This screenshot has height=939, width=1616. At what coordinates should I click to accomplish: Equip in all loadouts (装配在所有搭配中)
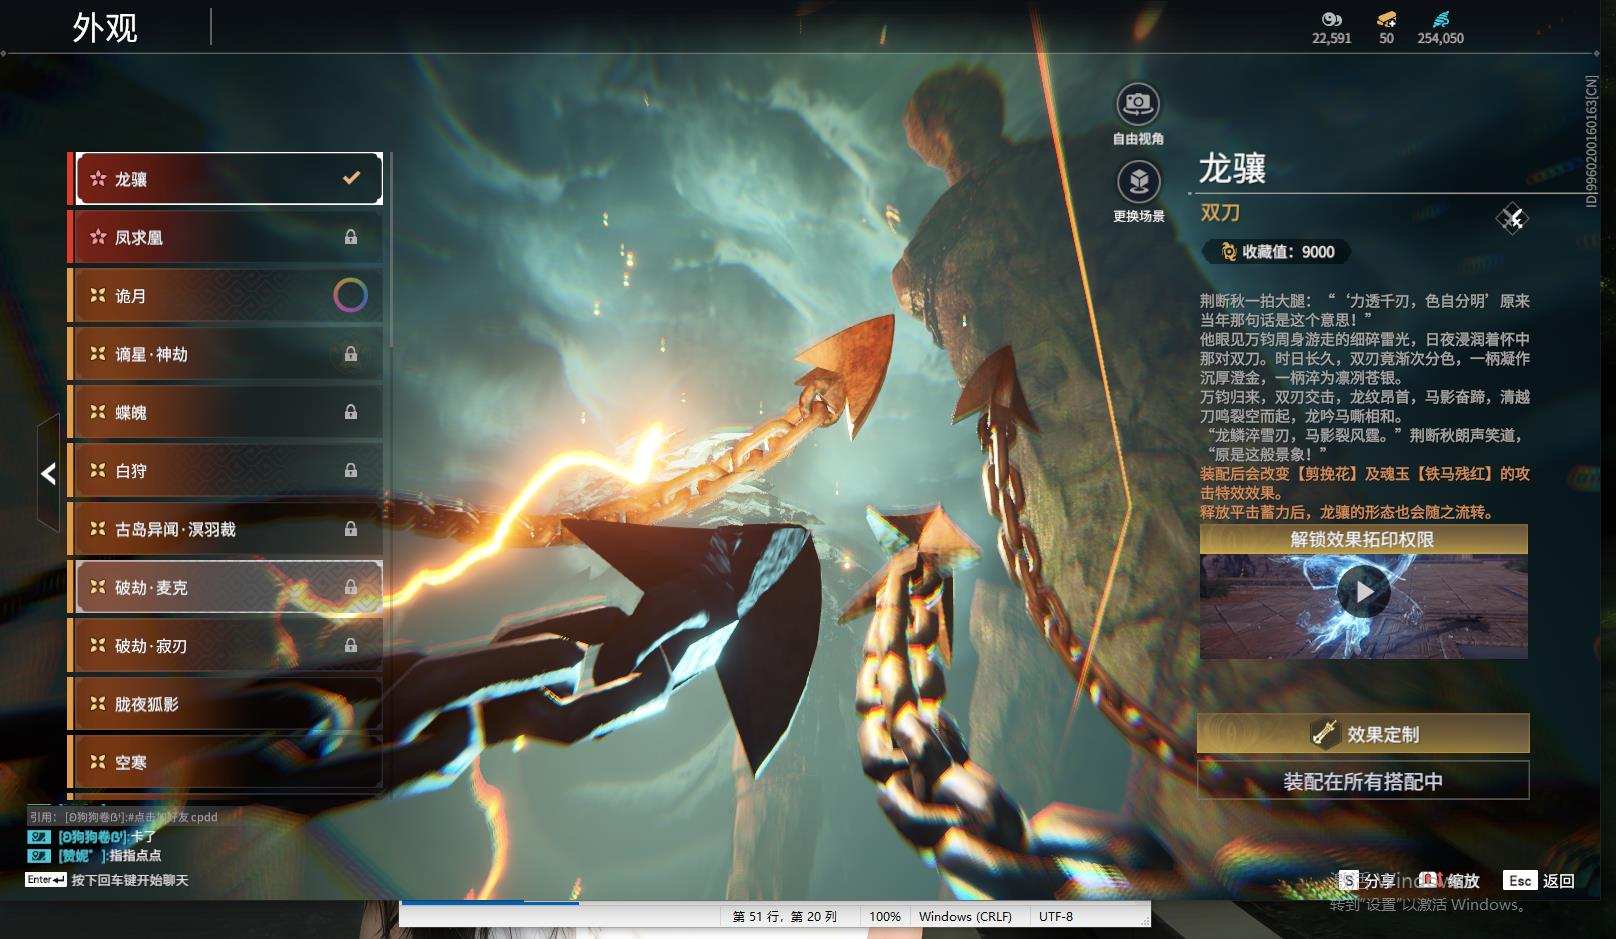click(1363, 781)
